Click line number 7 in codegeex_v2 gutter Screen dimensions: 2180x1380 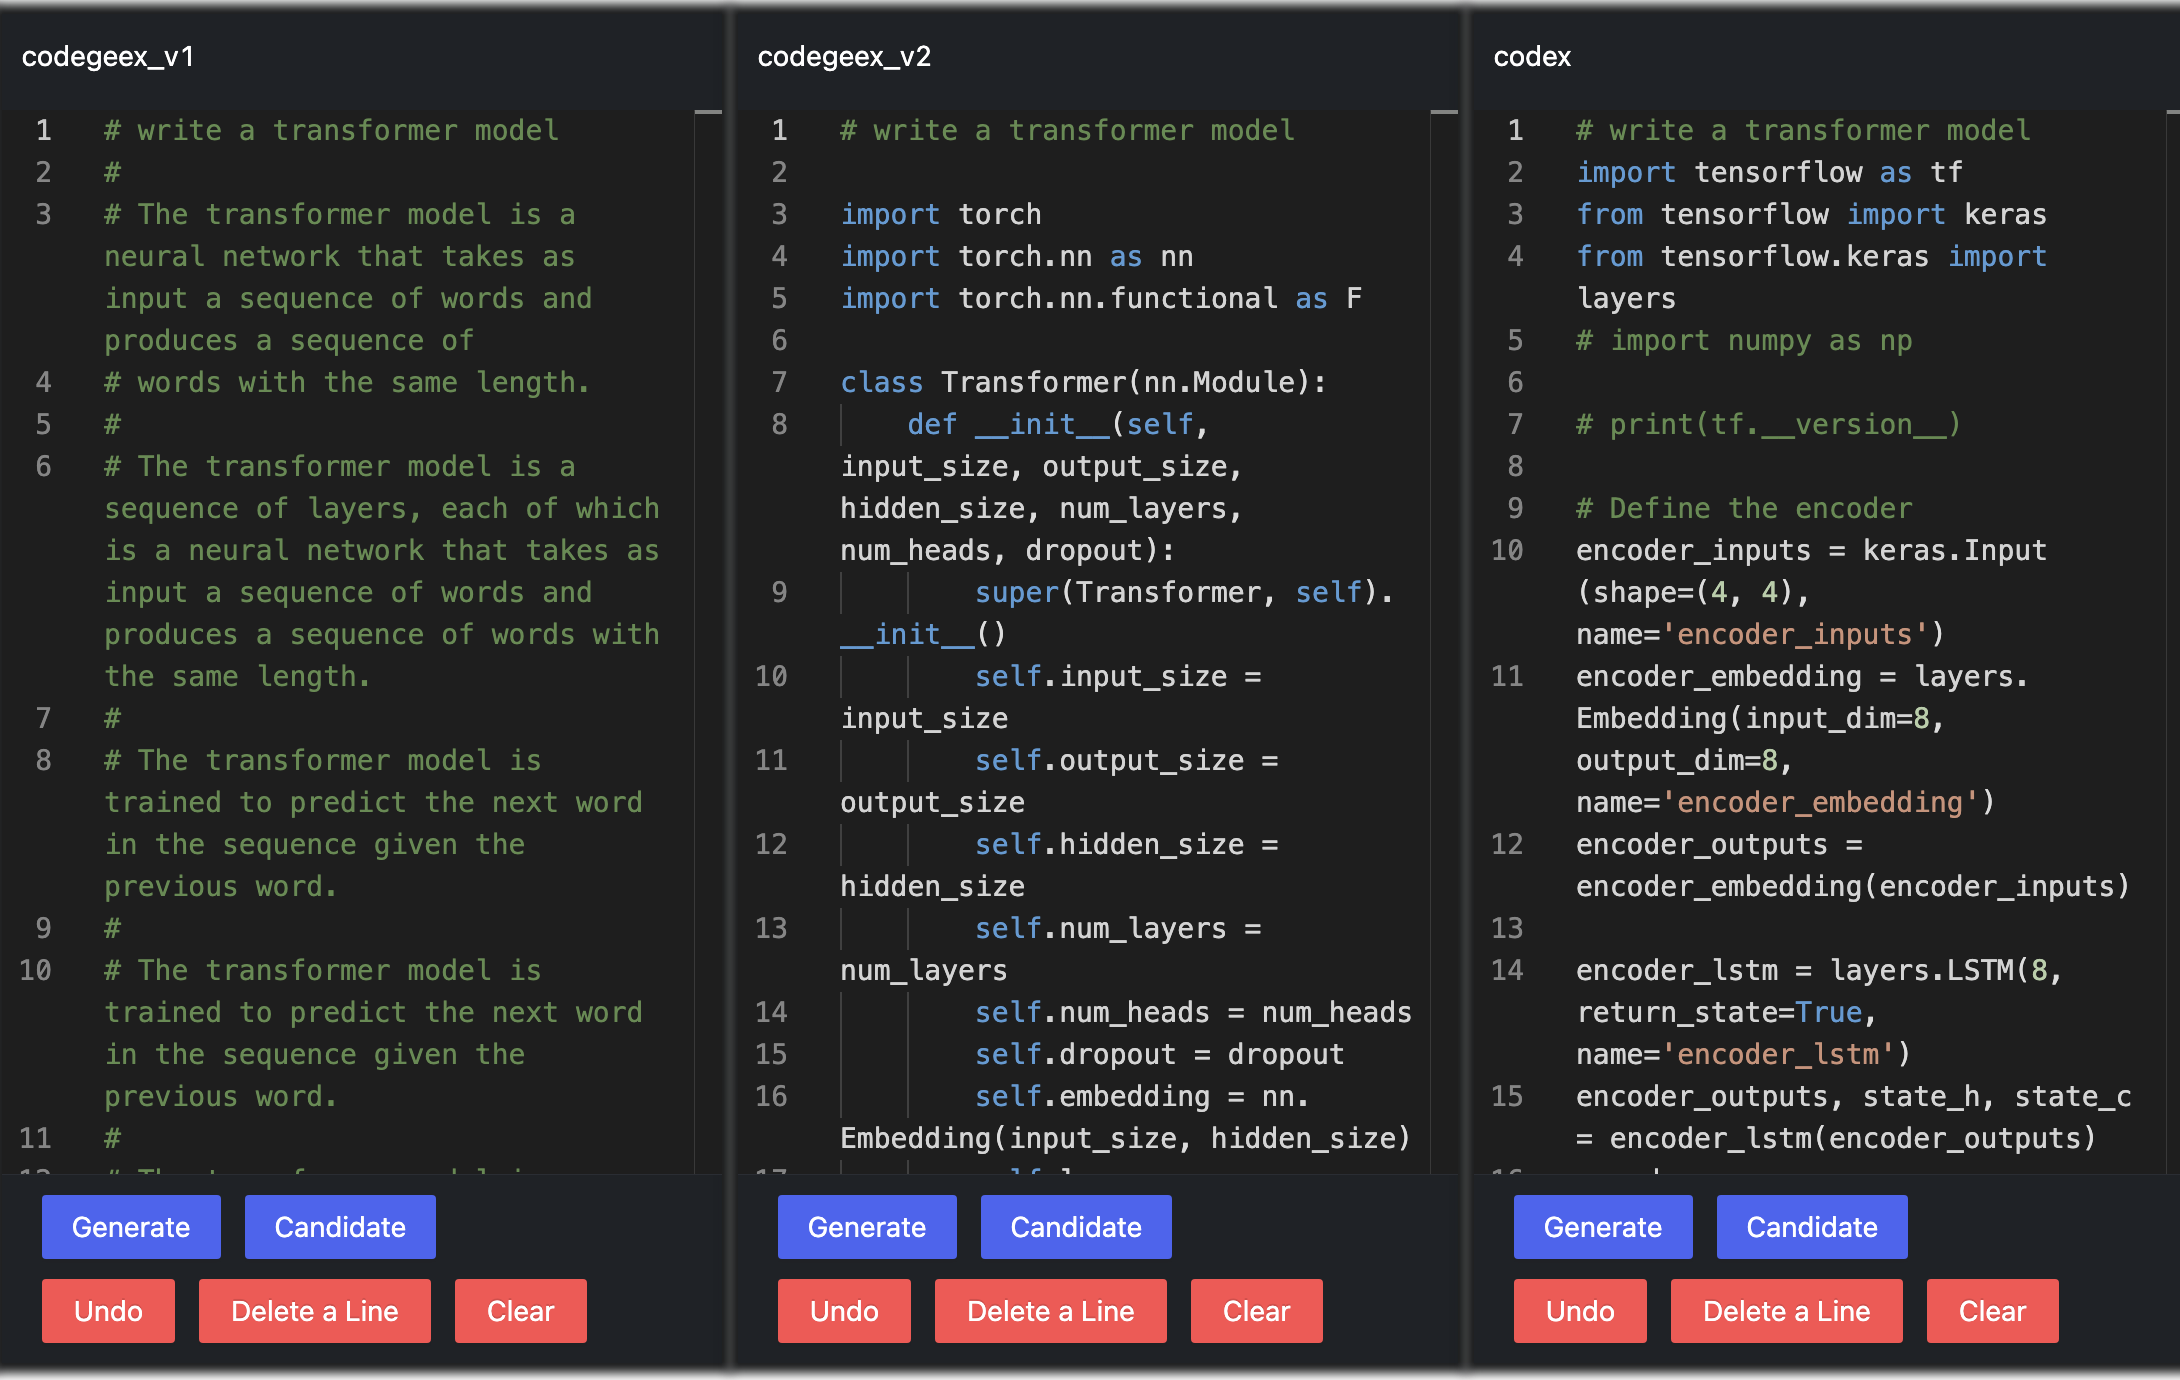(x=779, y=382)
